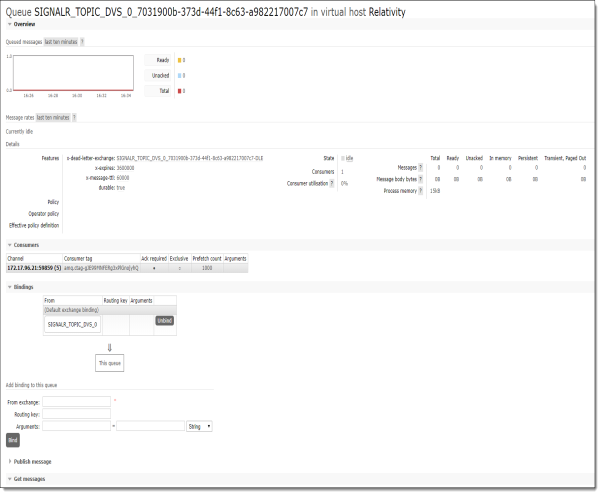The width and height of the screenshot is (600, 495).
Task: Open the String argument type dropdown
Action: (x=199, y=425)
